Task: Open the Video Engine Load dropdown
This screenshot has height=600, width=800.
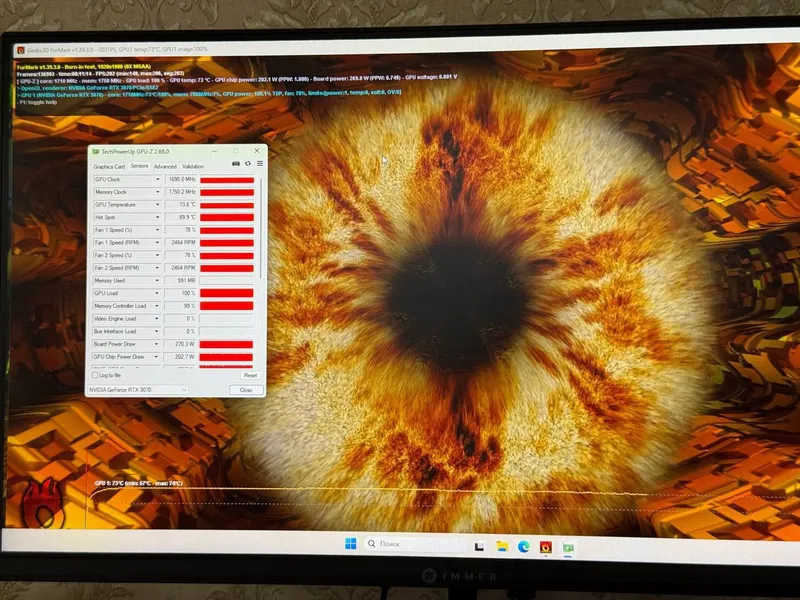Action: [x=157, y=319]
